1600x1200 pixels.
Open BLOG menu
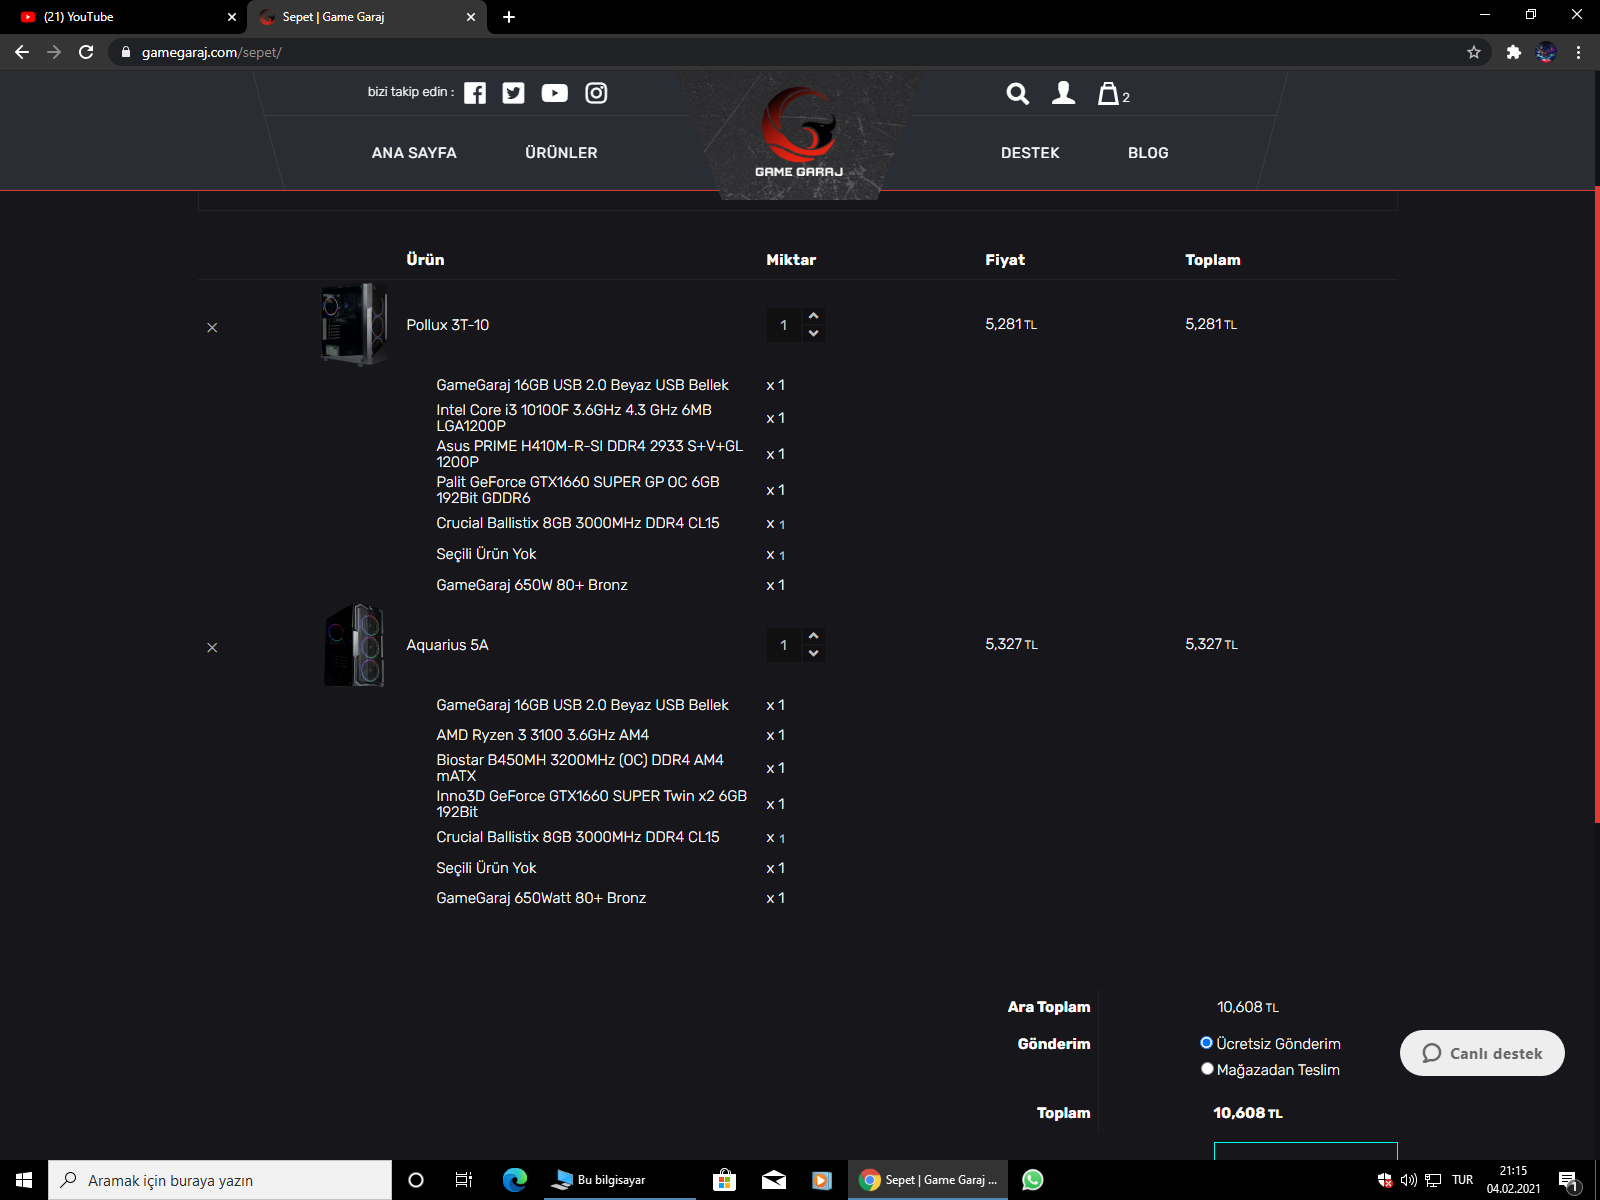click(1148, 153)
